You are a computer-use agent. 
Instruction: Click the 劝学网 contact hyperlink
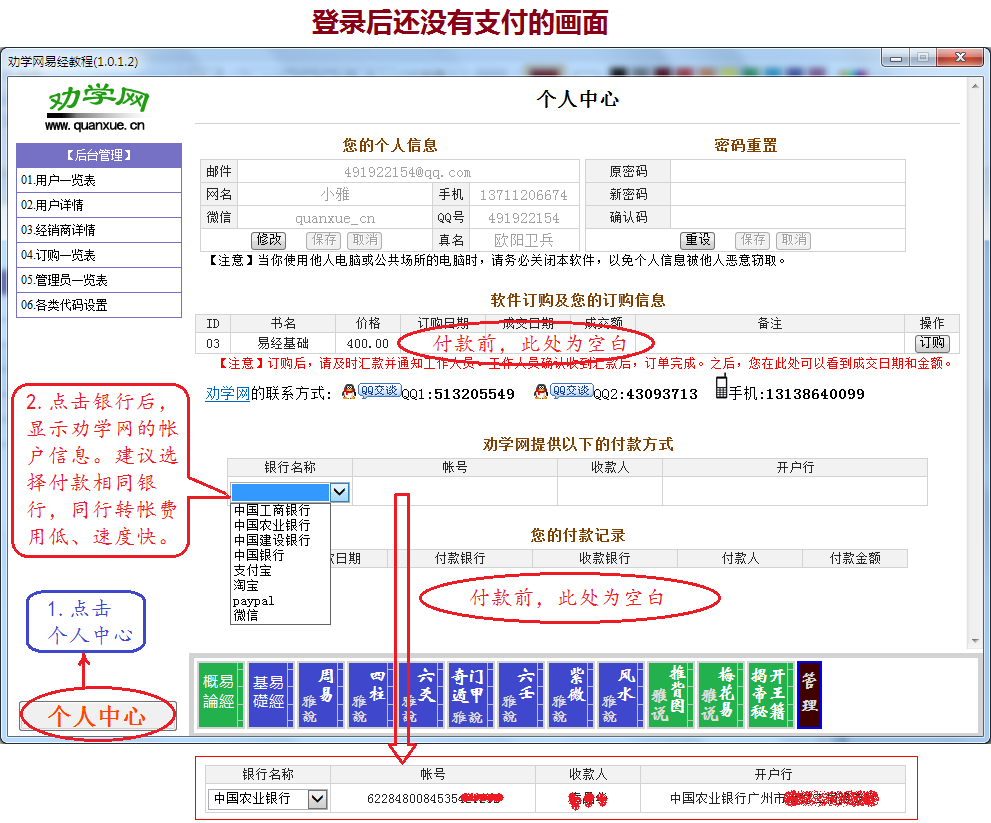[227, 394]
